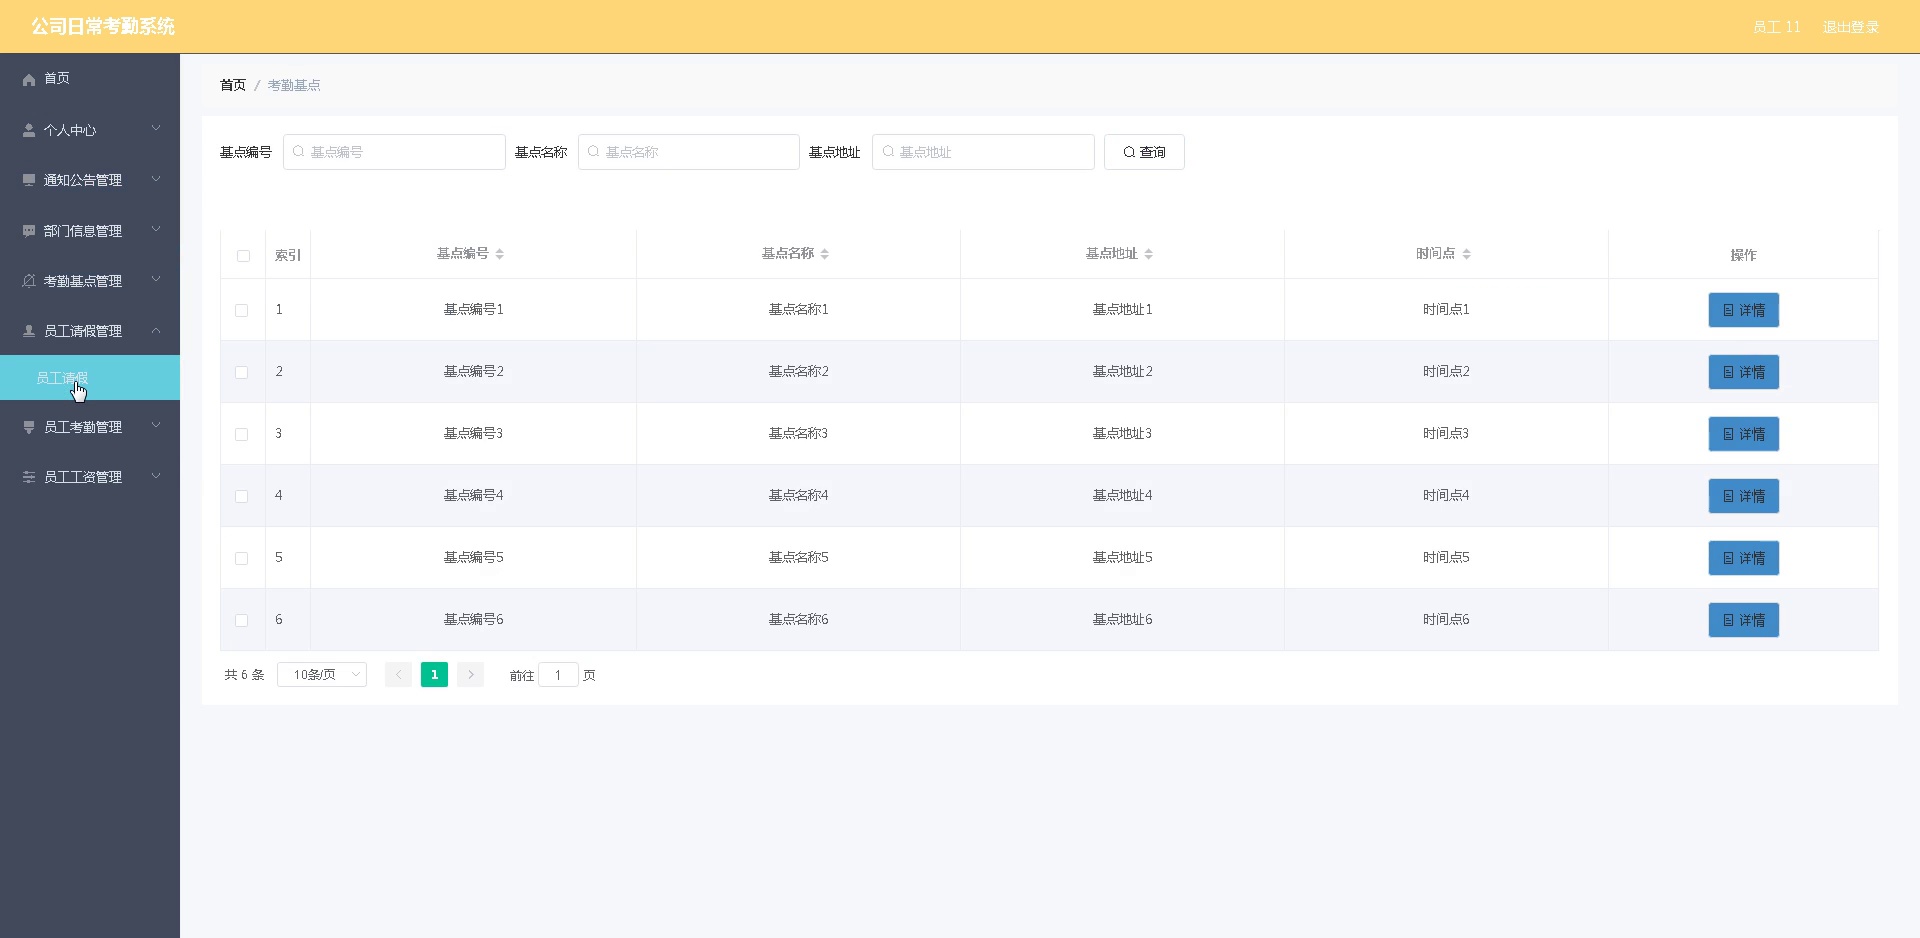Click the sliders icon beside 员工工资管理
The height and width of the screenshot is (938, 1920).
pos(29,477)
